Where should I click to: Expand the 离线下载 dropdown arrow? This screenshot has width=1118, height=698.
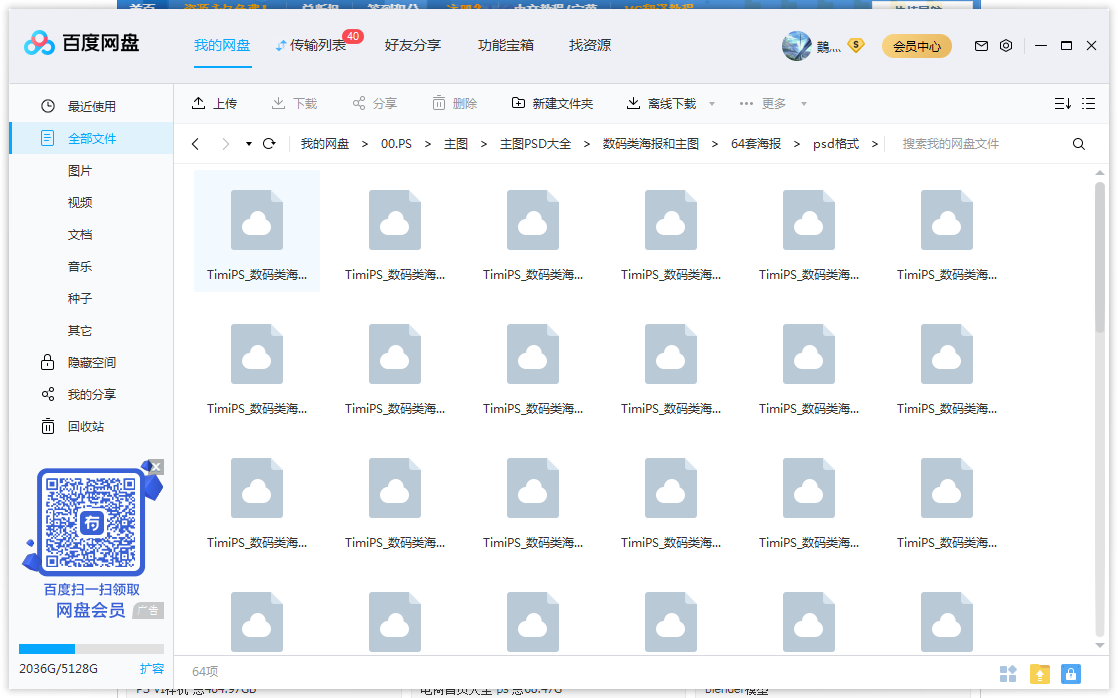point(712,104)
